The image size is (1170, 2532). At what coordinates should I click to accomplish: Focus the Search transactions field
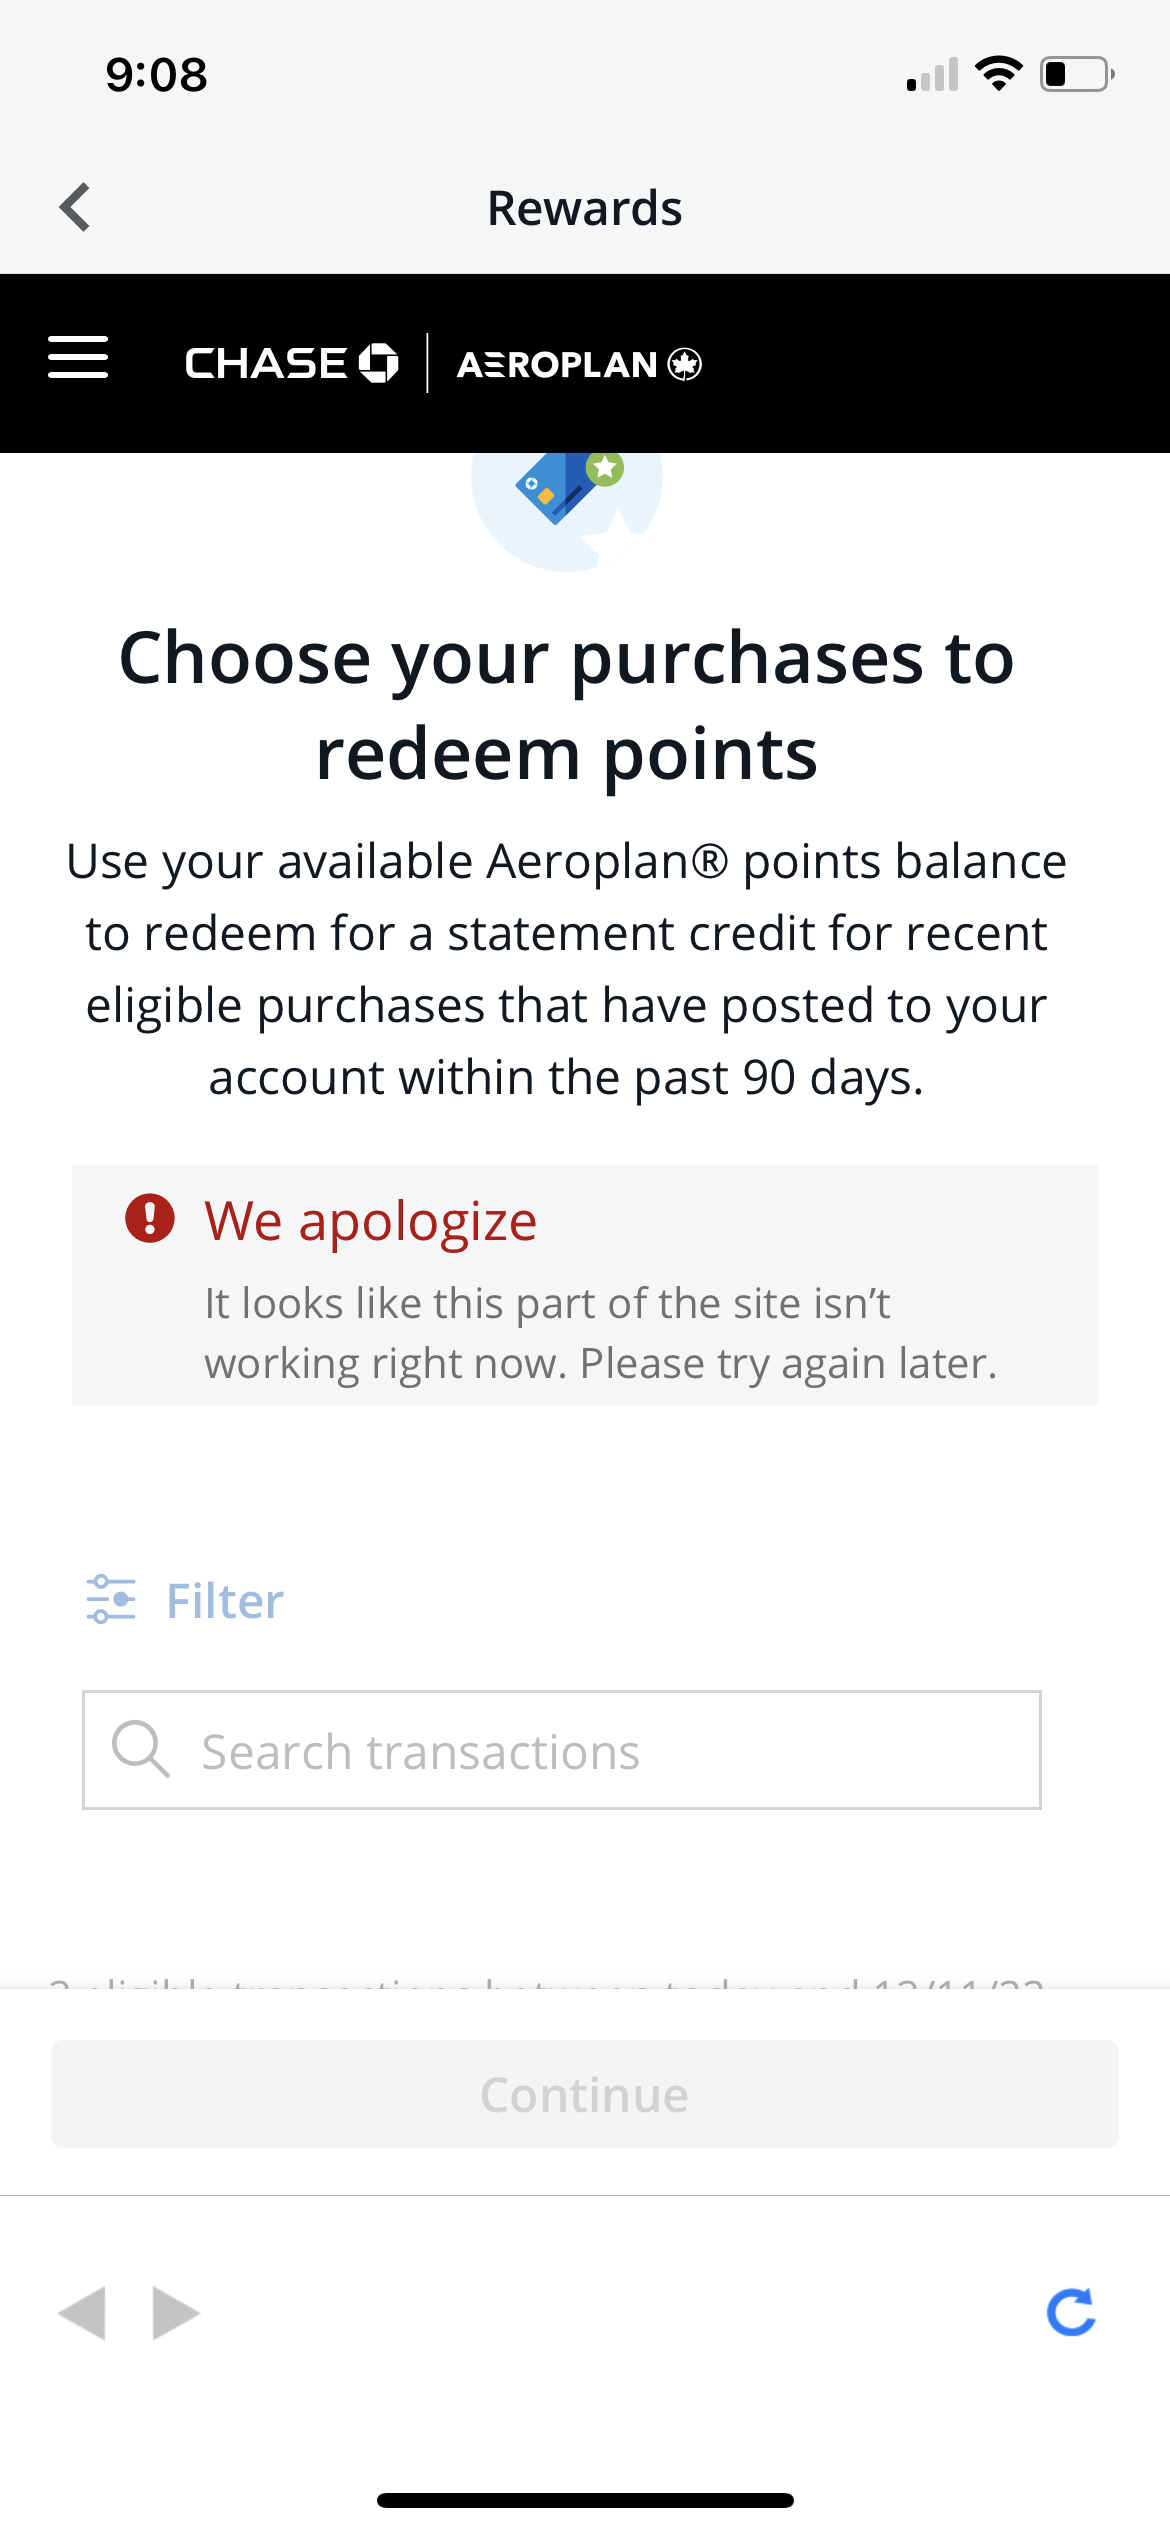(x=600, y=1750)
